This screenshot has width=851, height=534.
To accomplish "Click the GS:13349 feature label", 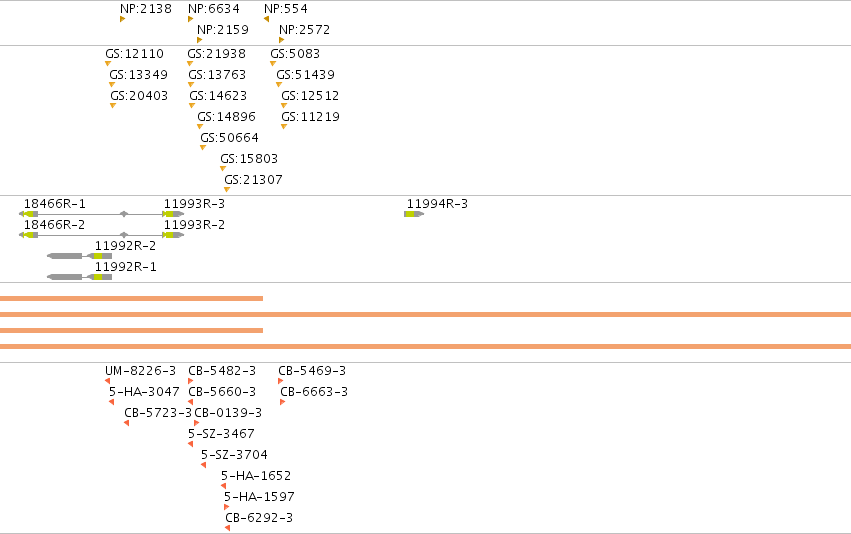I will 138,75.
